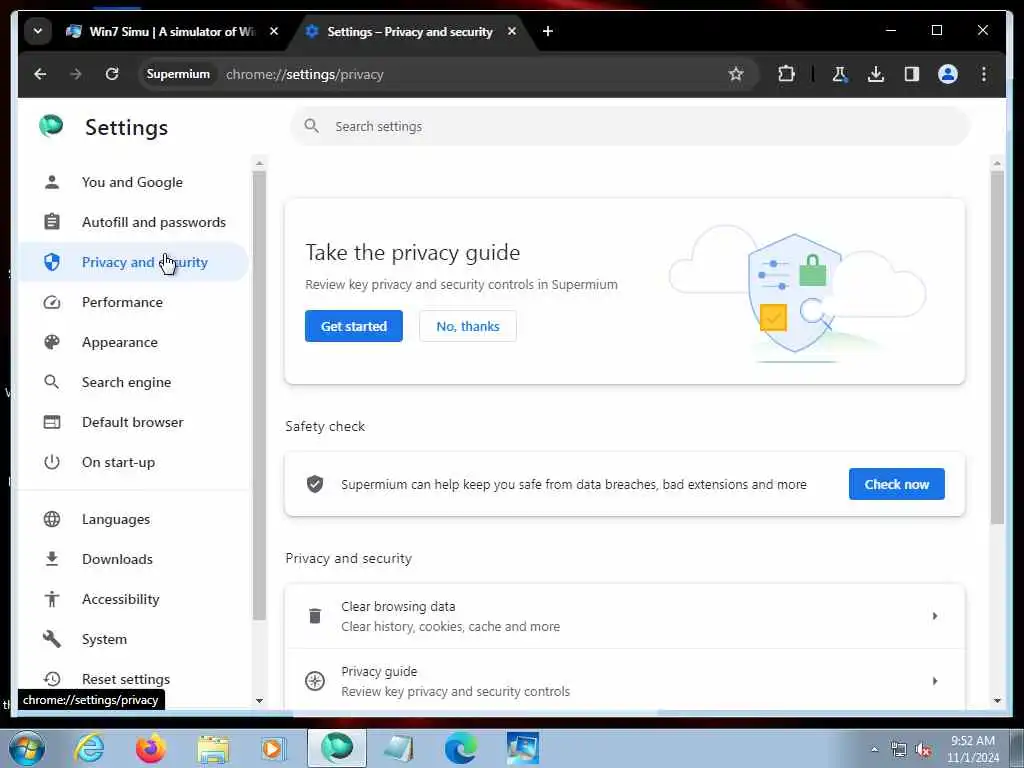Close the Settings tab
Screen dimensions: 1024x768
tap(512, 31)
